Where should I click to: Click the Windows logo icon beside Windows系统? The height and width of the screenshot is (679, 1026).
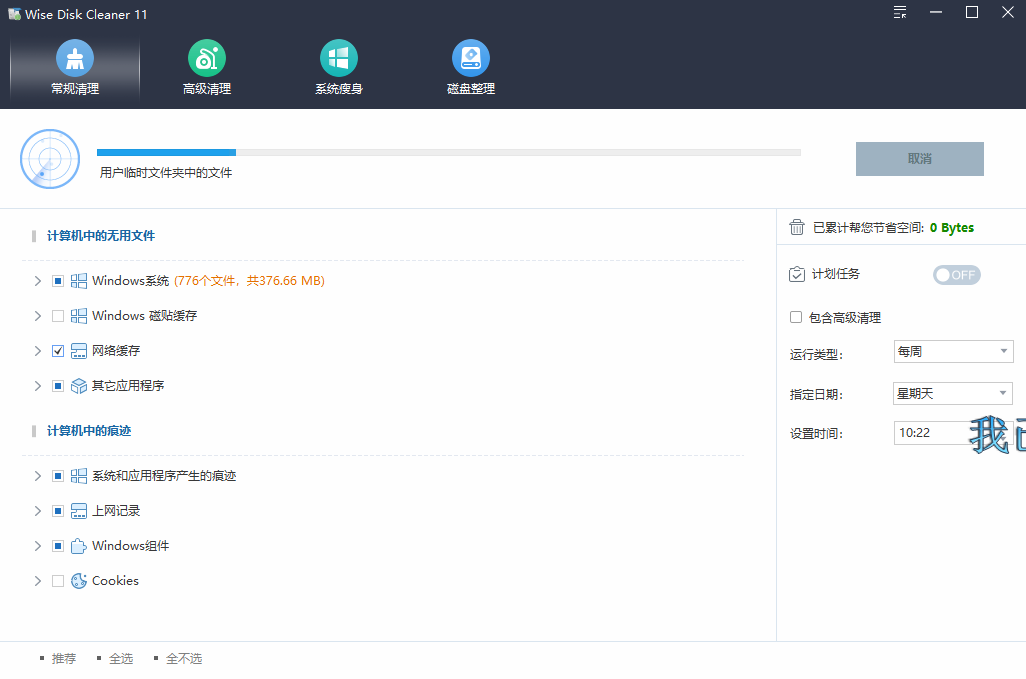coord(78,281)
